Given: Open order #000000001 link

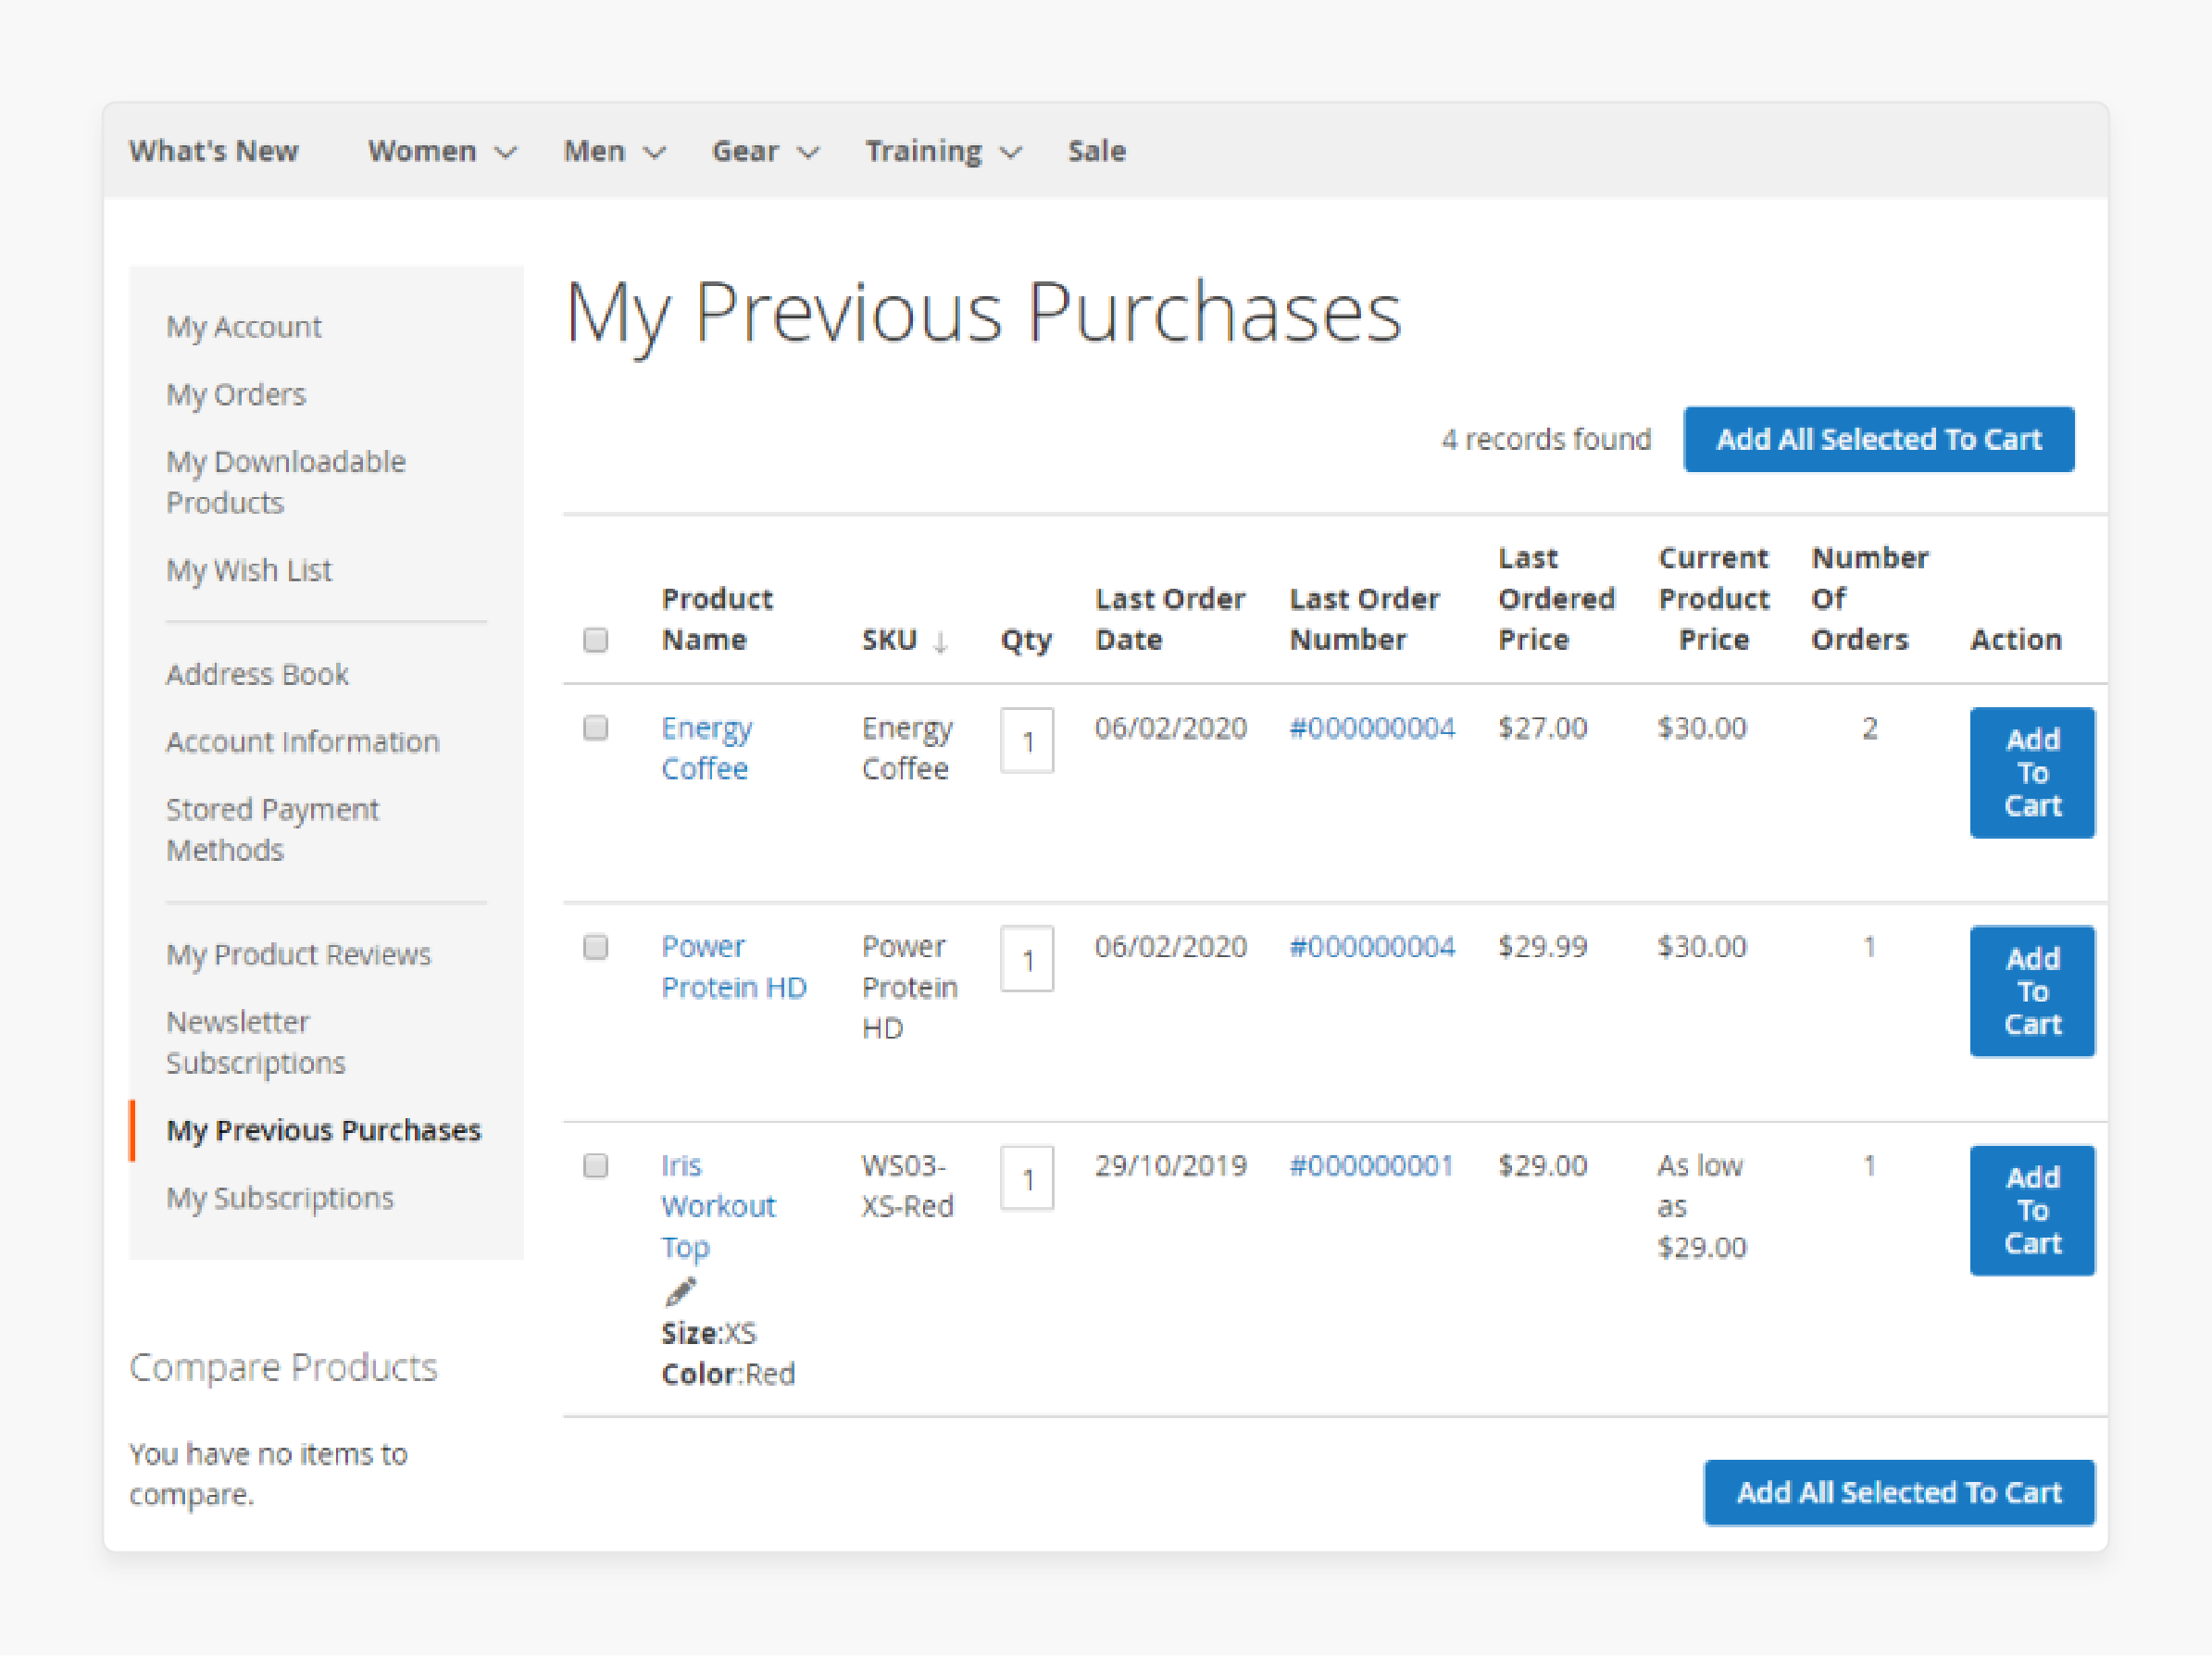Looking at the screenshot, I should click(1371, 1166).
